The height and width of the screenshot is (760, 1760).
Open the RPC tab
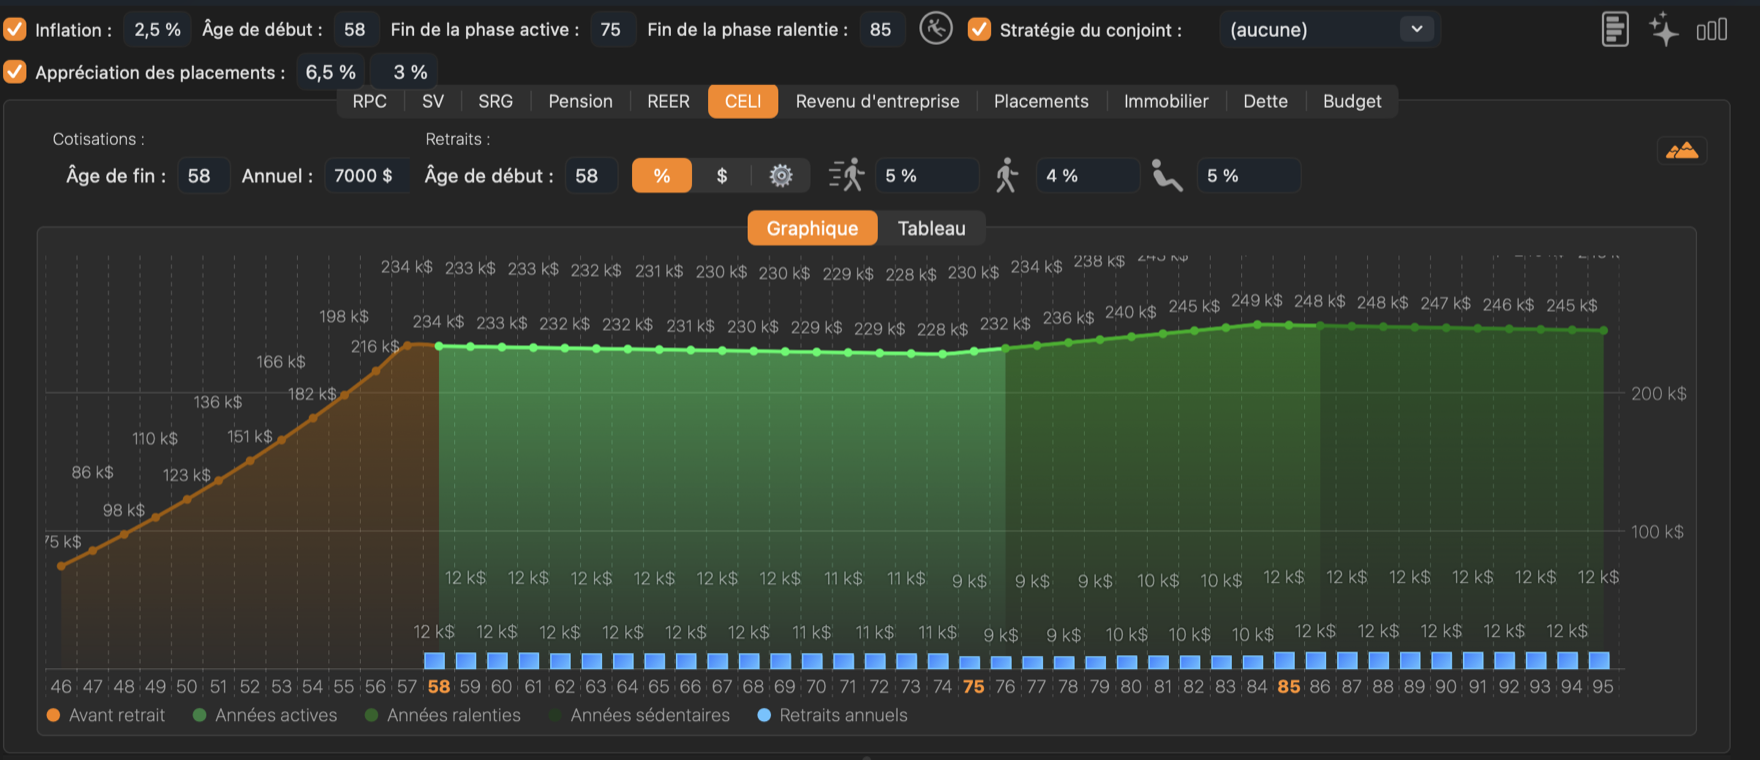point(370,101)
